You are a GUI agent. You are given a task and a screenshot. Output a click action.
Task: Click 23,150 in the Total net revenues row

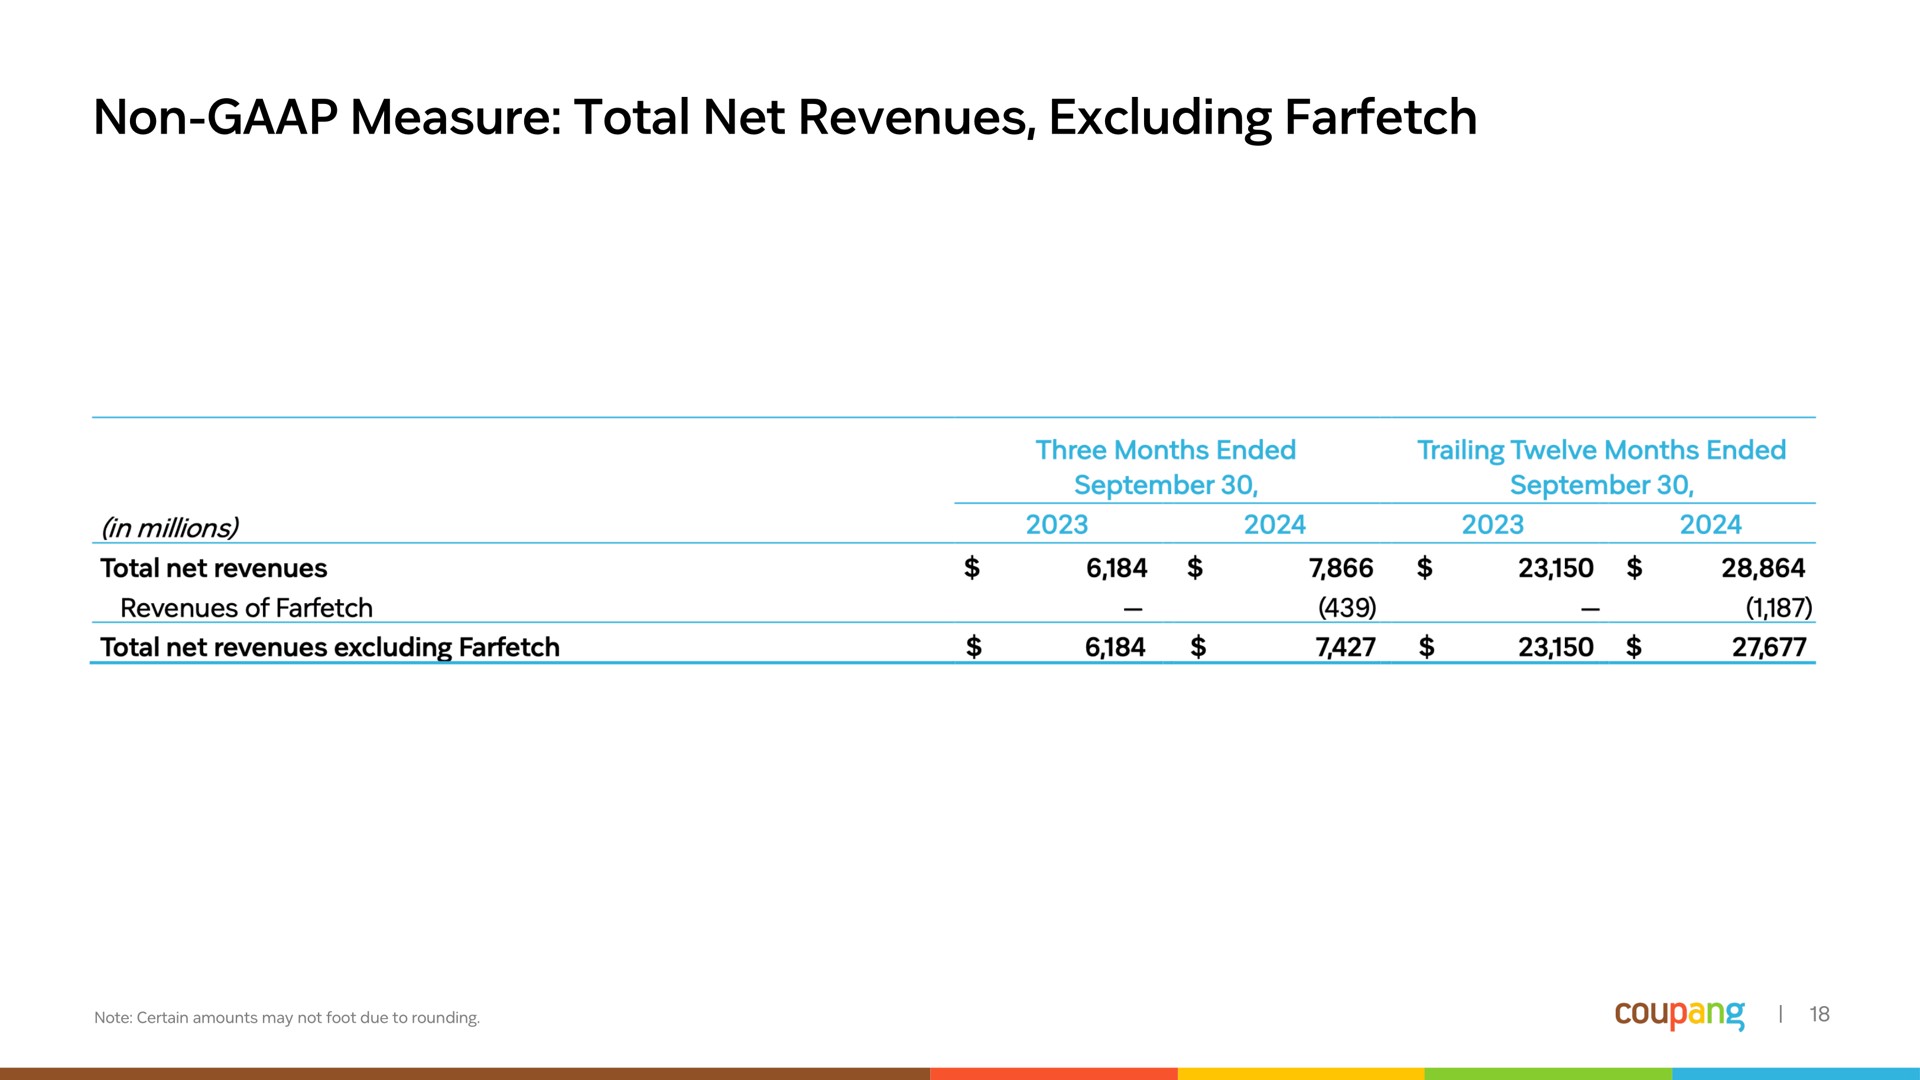1555,568
